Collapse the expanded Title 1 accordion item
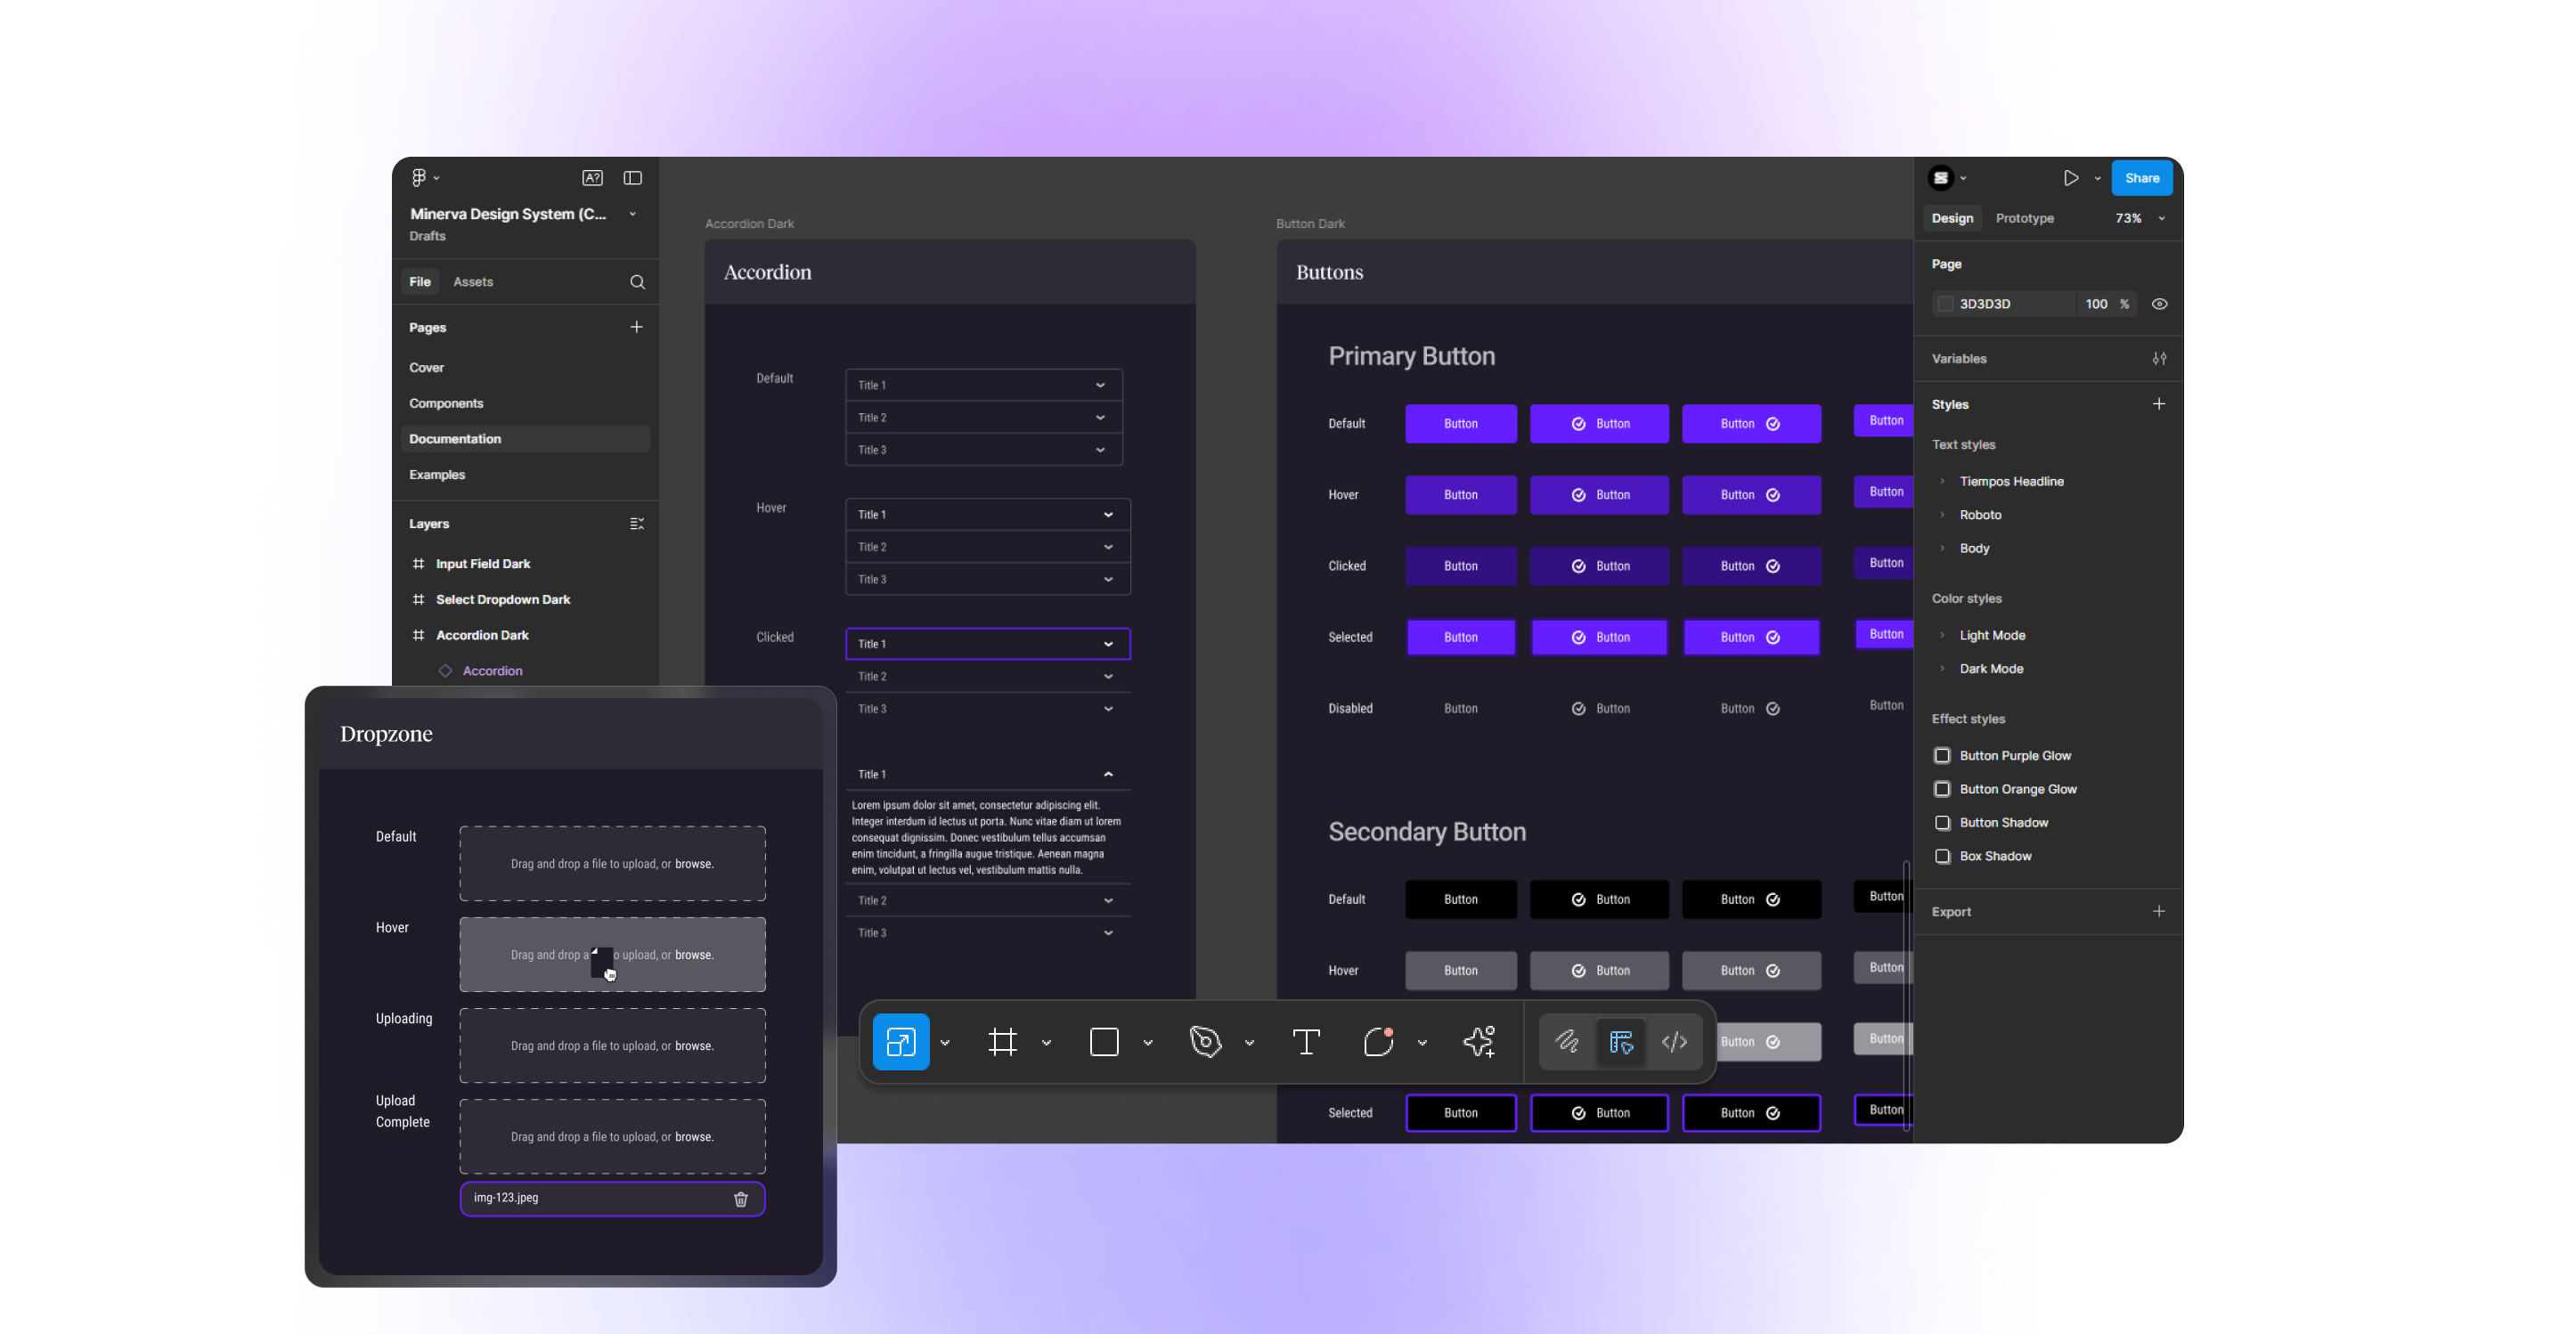Viewport: 2576px width, 1334px height. (x=1107, y=773)
